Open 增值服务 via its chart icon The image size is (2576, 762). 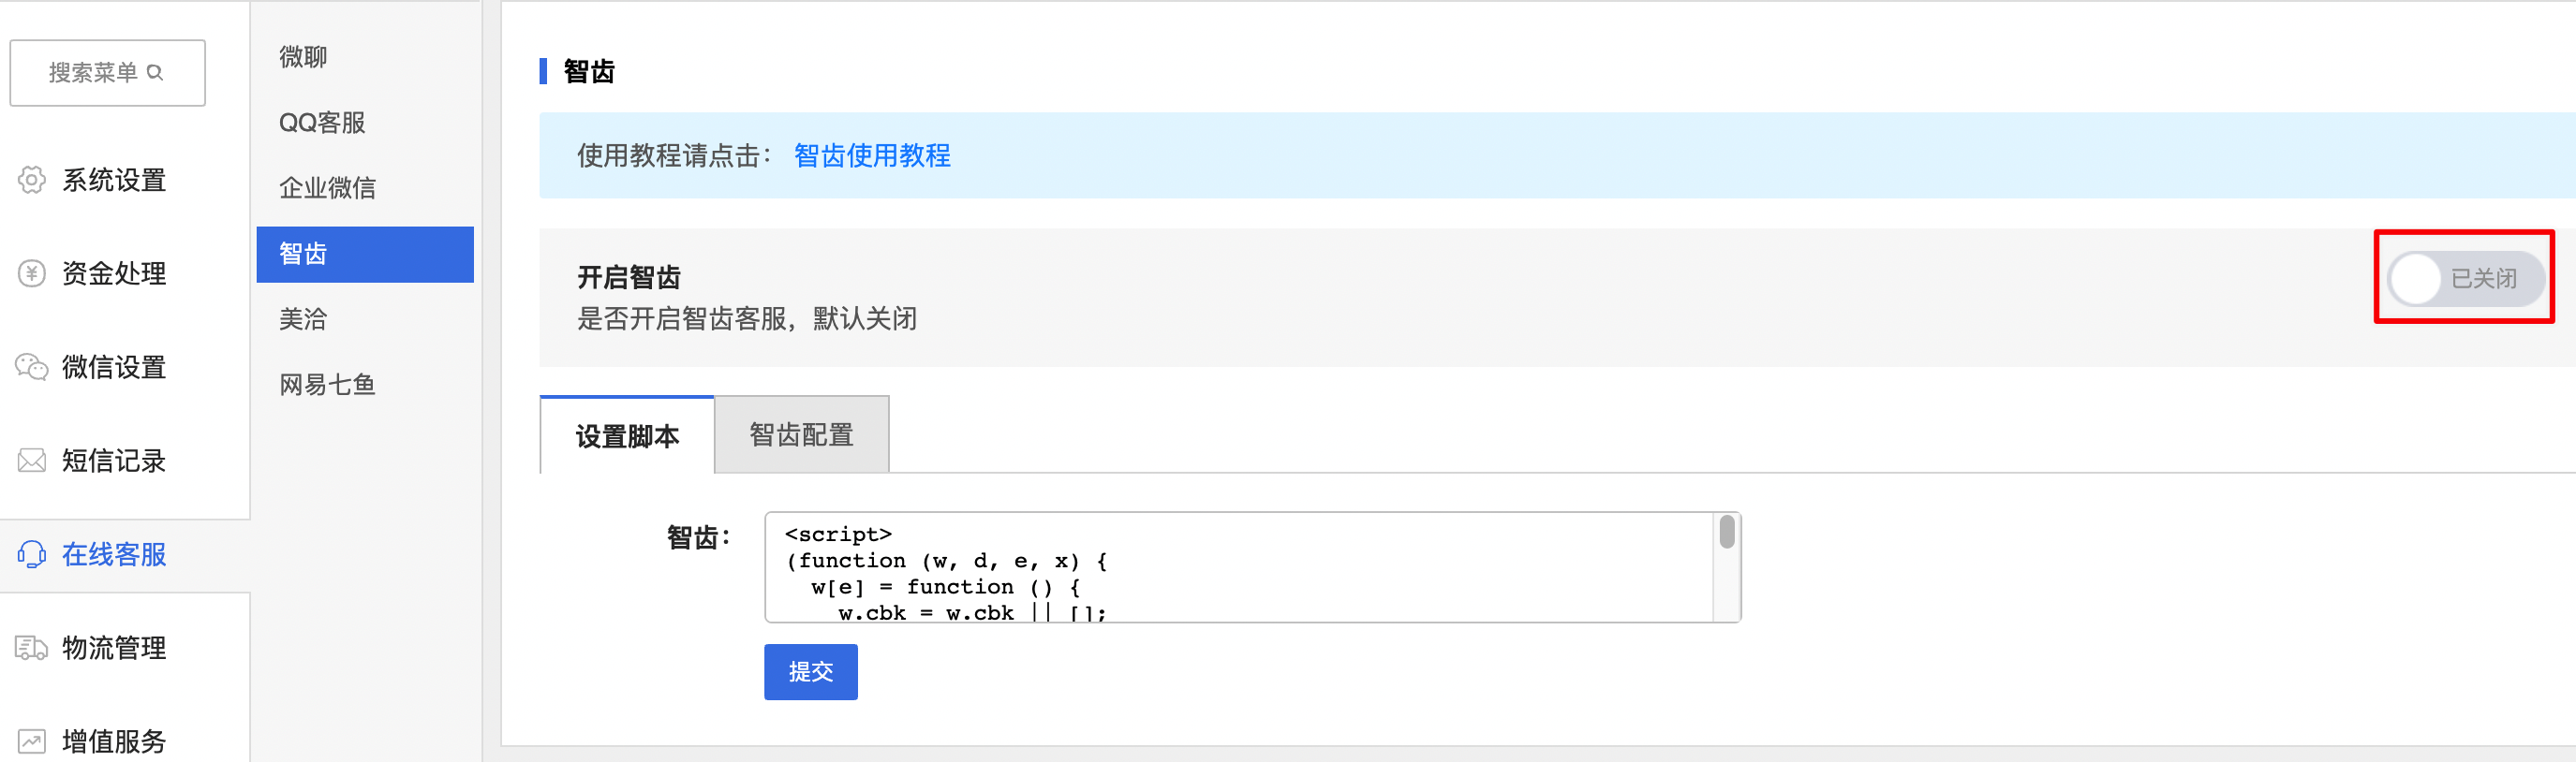[x=30, y=740]
